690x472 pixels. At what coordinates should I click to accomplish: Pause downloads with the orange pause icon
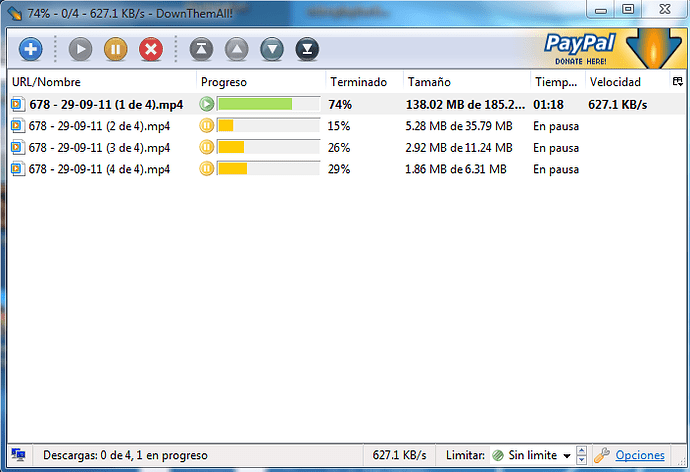[116, 49]
